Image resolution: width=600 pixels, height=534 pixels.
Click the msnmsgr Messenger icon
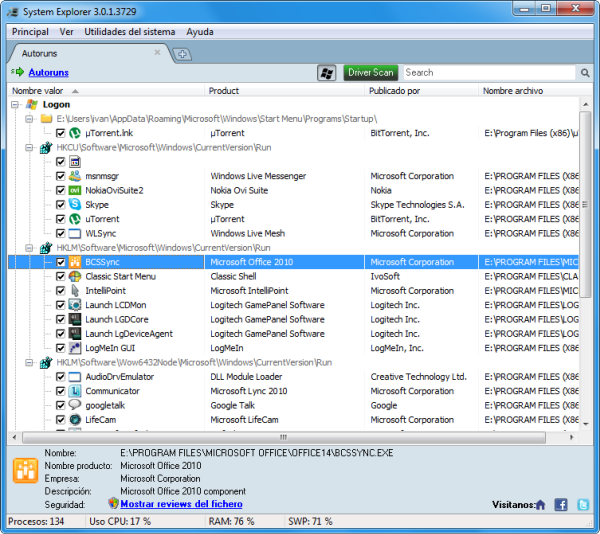tap(75, 176)
